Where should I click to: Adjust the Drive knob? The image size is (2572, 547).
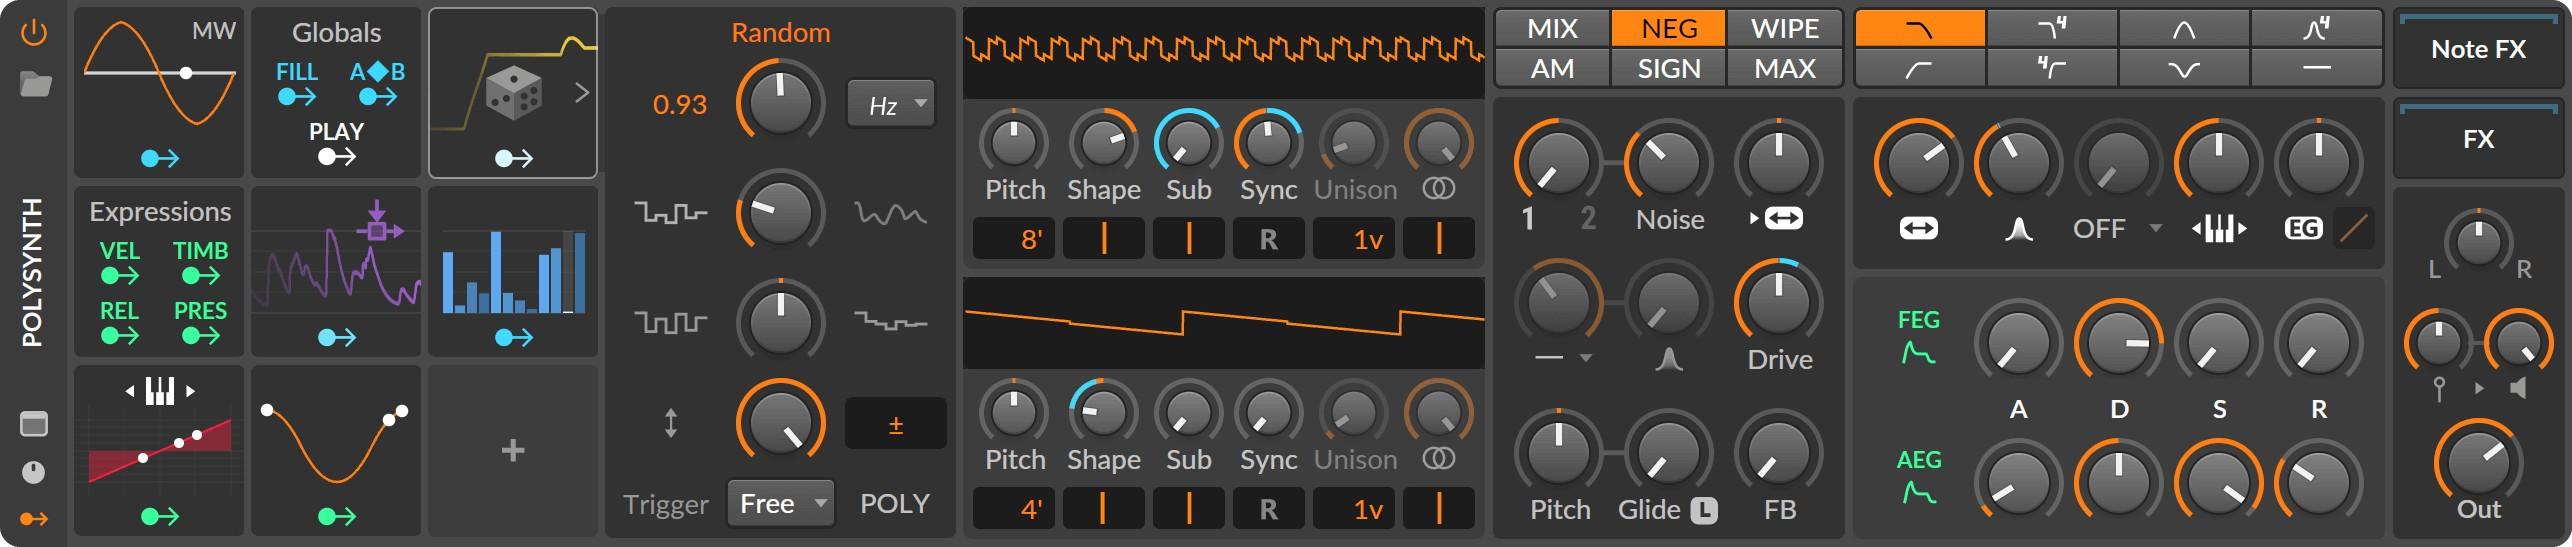(x=1779, y=302)
